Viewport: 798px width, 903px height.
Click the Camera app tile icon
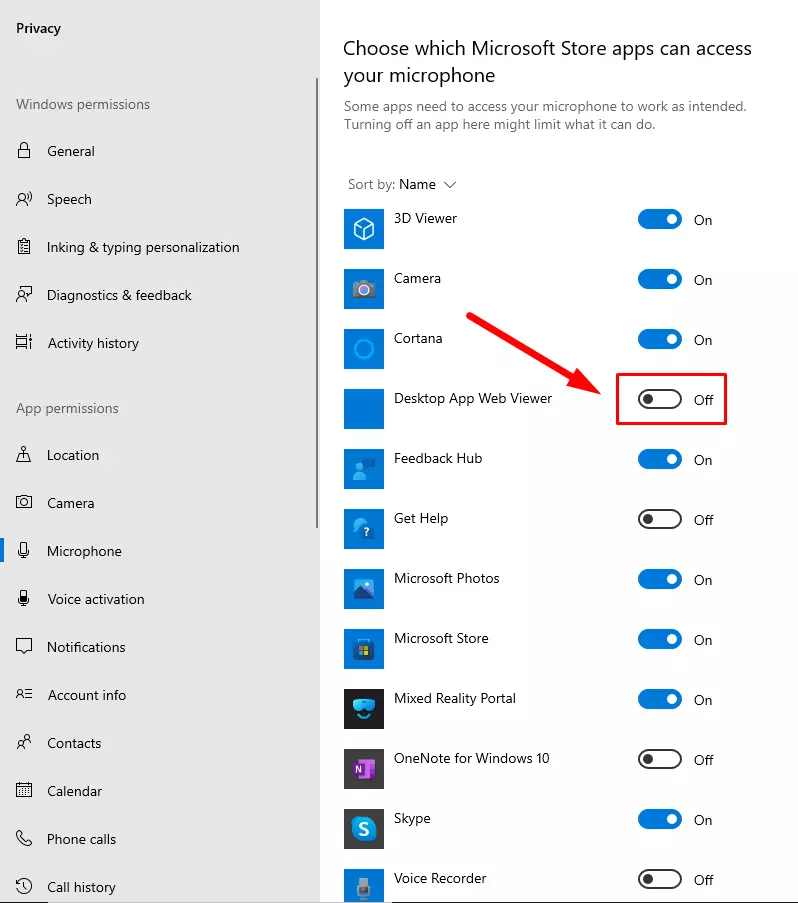pos(364,289)
